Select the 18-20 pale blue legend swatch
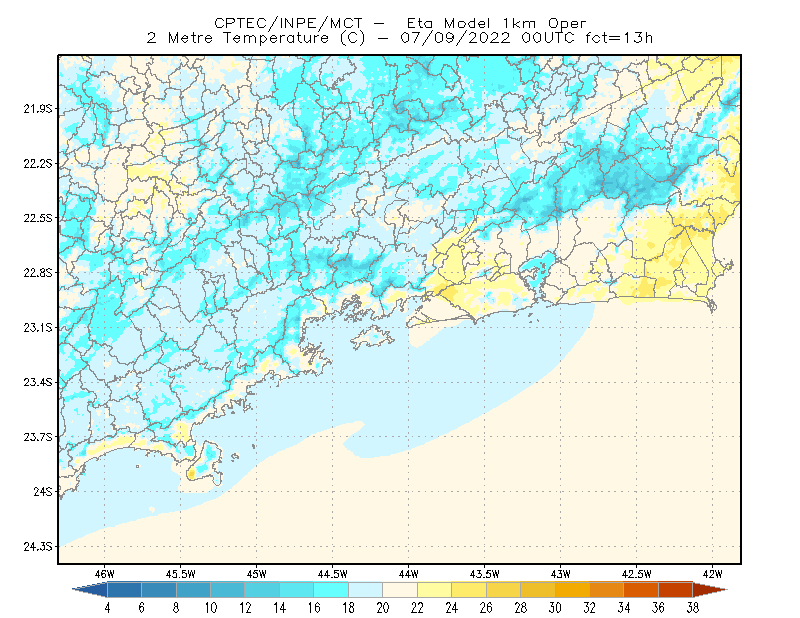 [x=365, y=590]
